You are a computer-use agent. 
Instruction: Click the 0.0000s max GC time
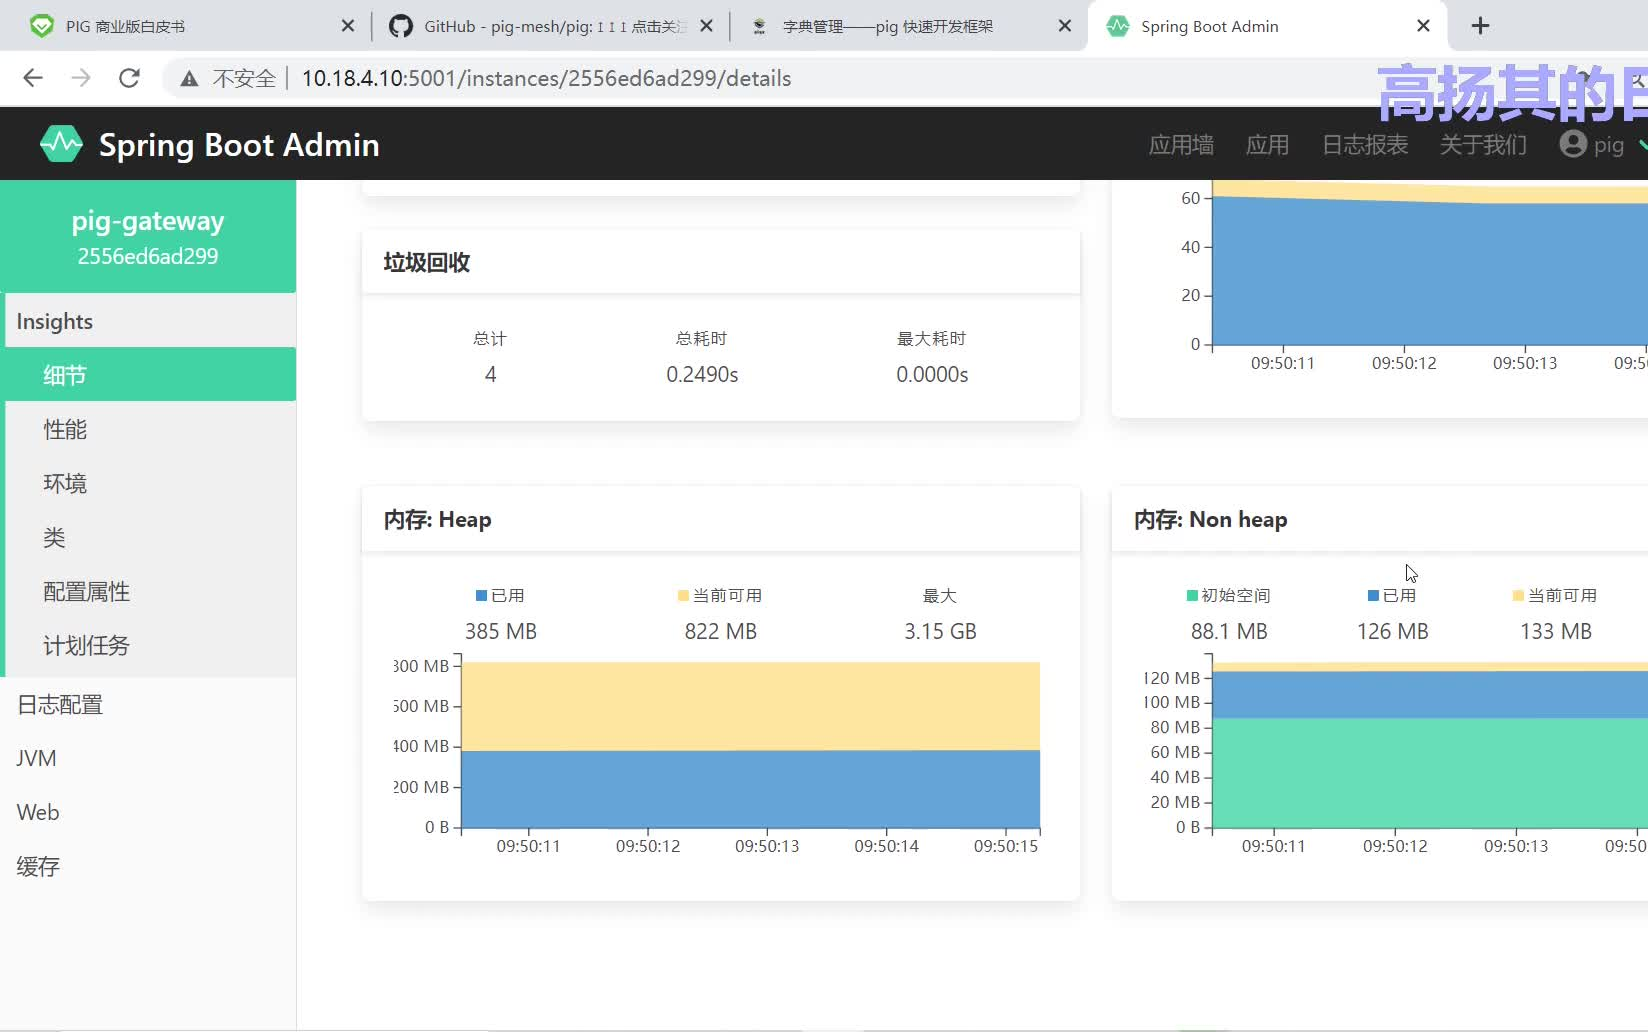[932, 374]
